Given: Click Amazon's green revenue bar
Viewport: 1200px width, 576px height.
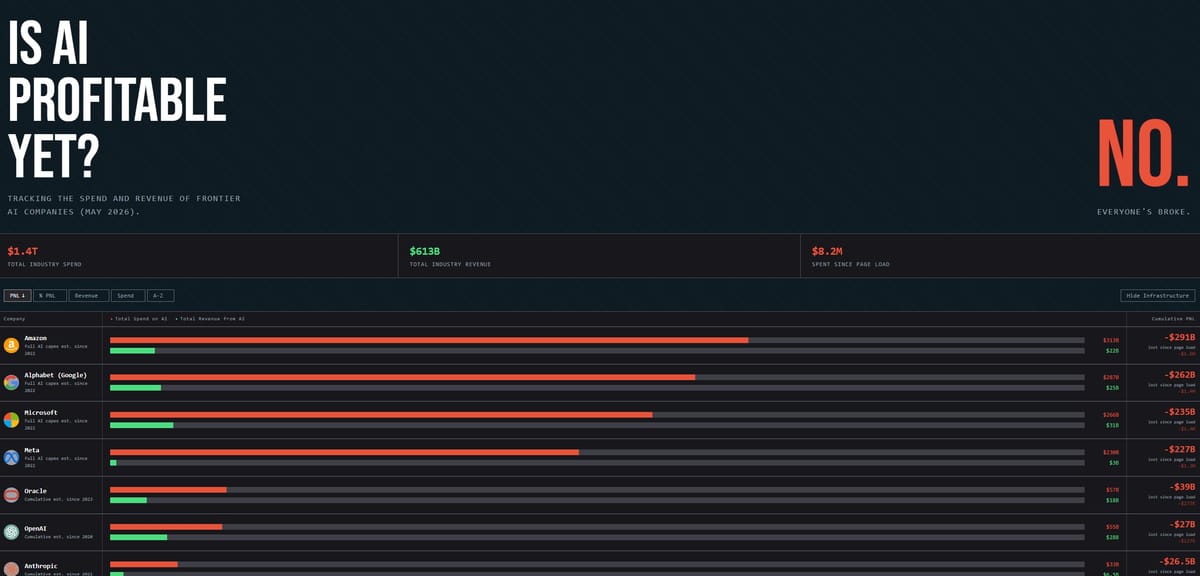Looking at the screenshot, I should click(132, 351).
